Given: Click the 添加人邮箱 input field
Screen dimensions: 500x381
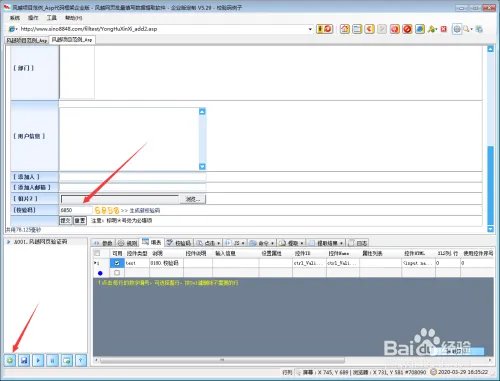Looking at the screenshot, I should pos(133,187).
